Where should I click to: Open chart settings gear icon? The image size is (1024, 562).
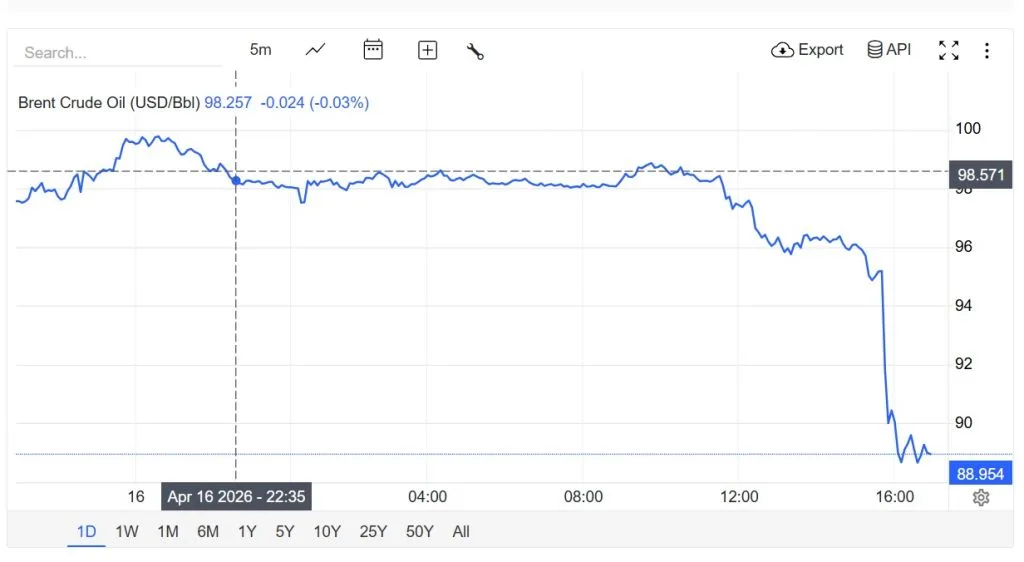coord(981,497)
